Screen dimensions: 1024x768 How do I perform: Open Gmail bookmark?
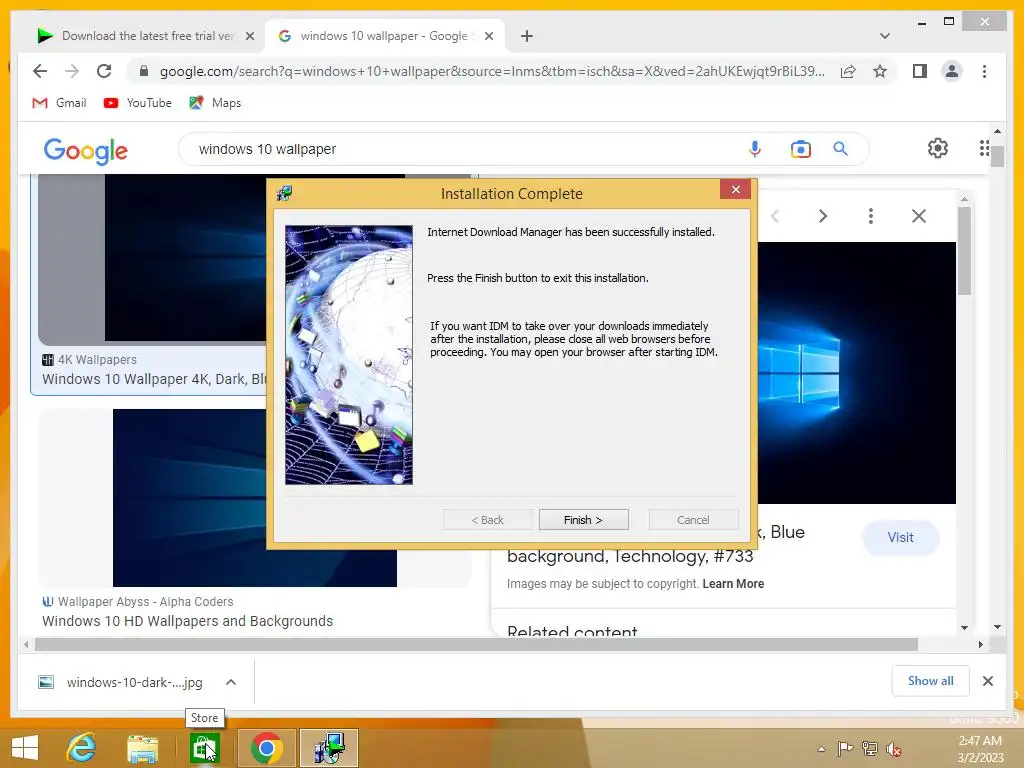click(59, 103)
